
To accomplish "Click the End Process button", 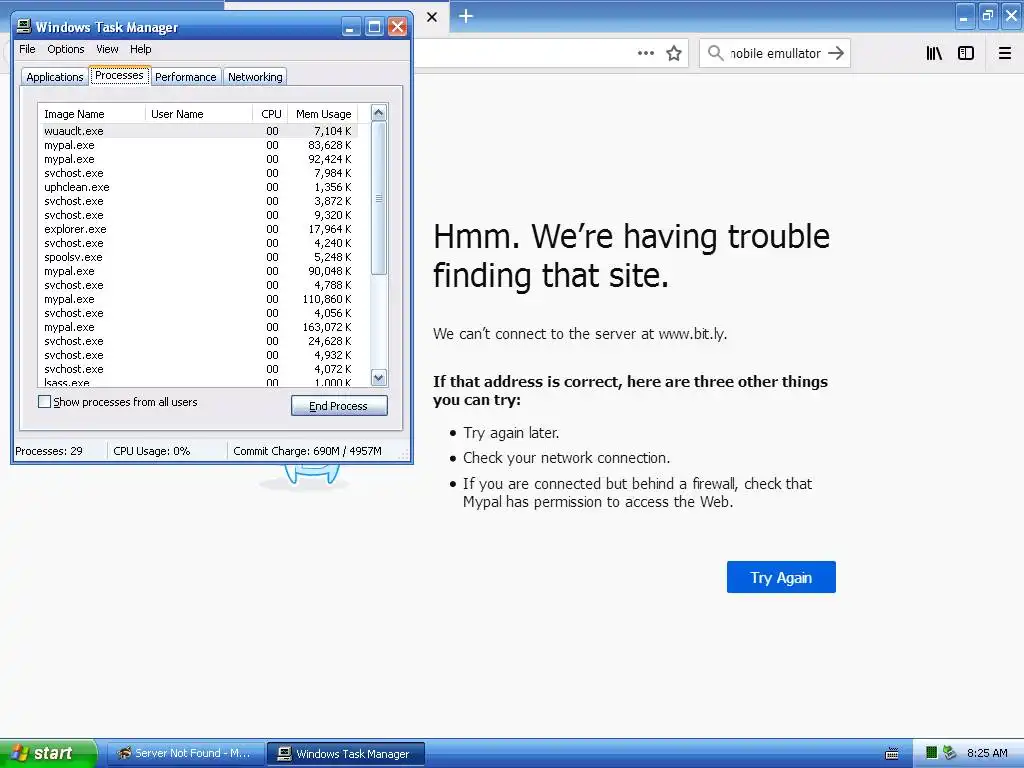I will [x=339, y=406].
